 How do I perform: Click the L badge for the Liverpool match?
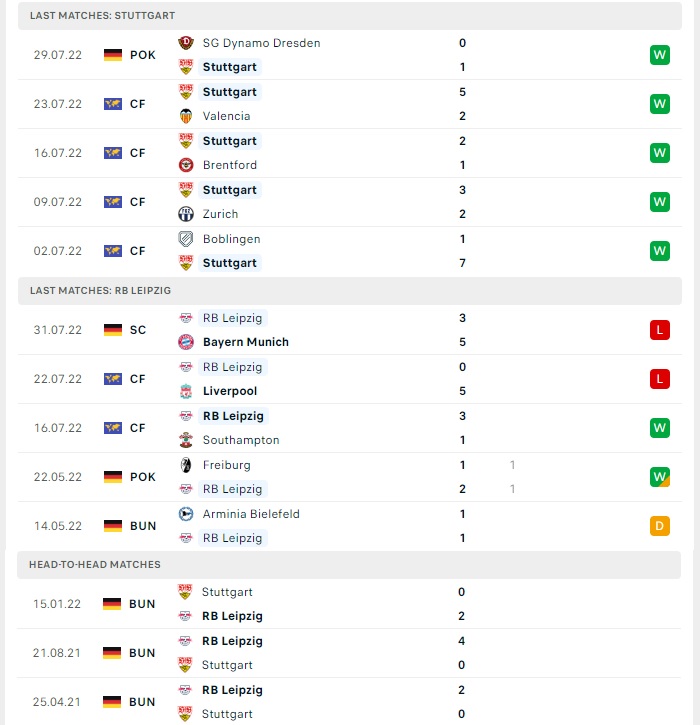[659, 379]
